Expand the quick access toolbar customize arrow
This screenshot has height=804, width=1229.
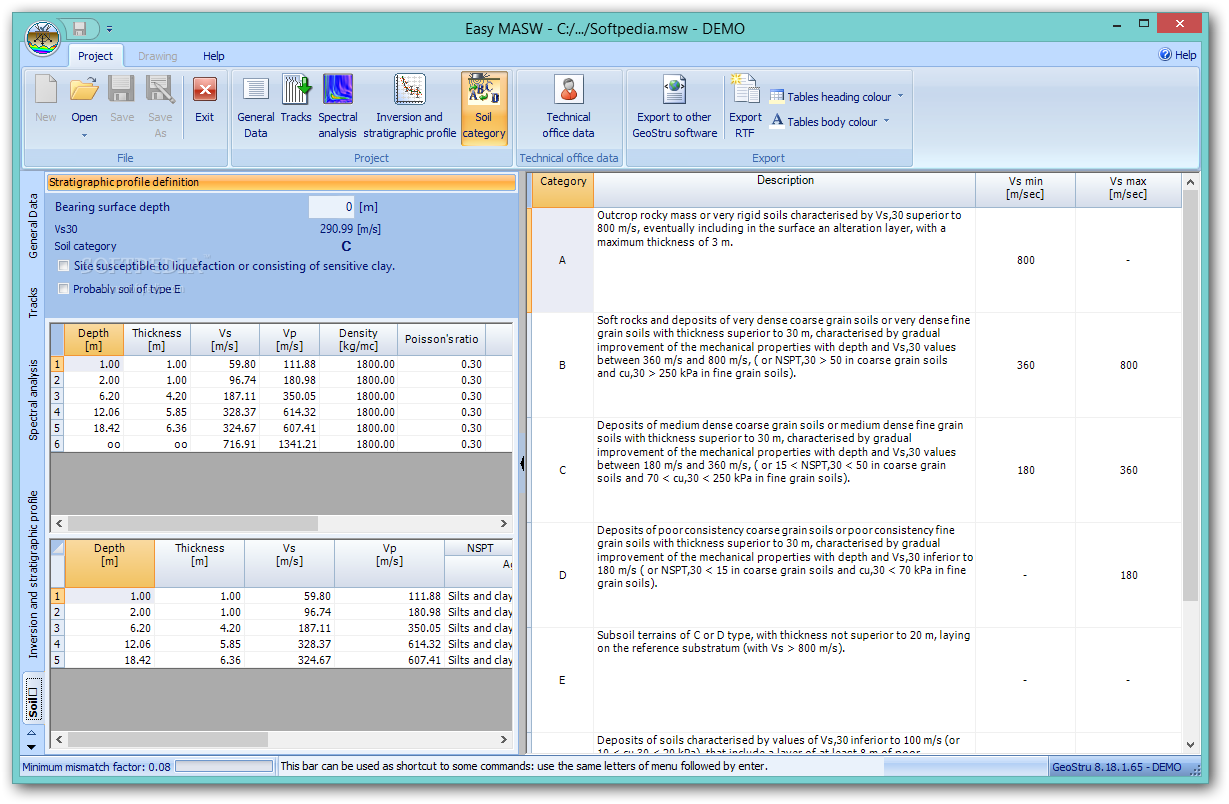(109, 29)
